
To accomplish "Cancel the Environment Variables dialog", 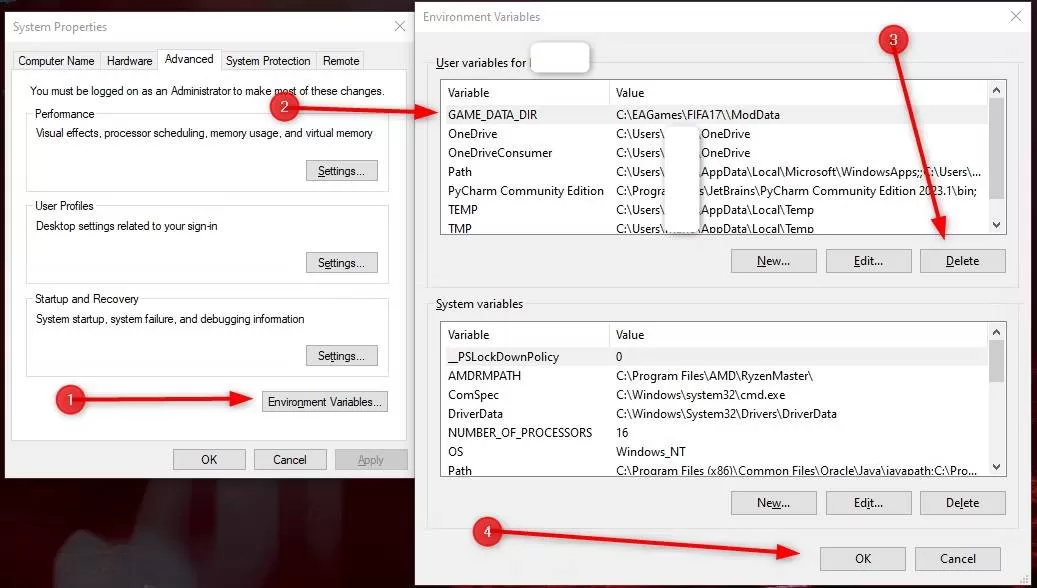I will pos(958,558).
